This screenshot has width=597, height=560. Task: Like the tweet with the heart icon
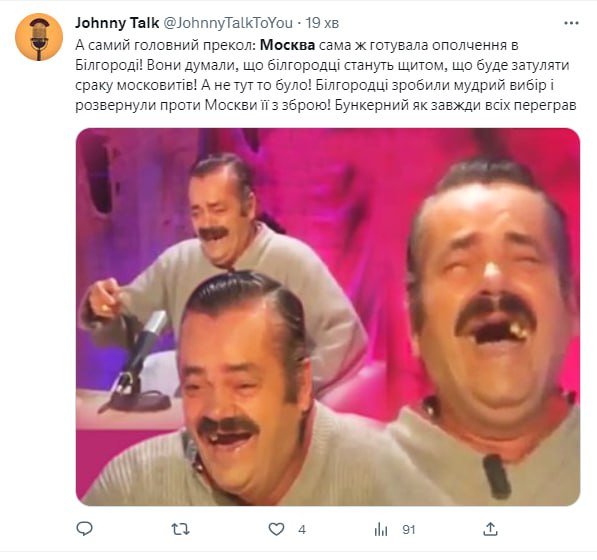(276, 529)
